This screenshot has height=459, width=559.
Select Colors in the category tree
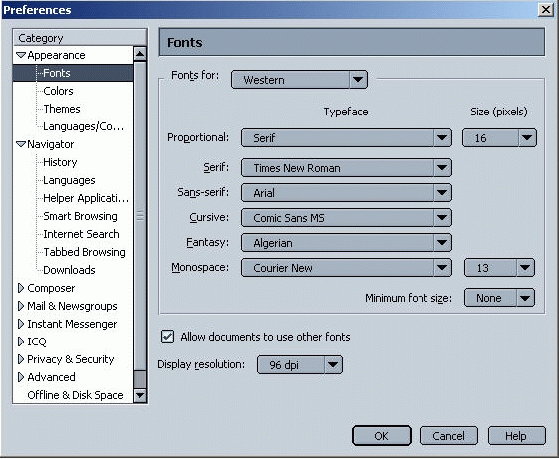coord(58,91)
